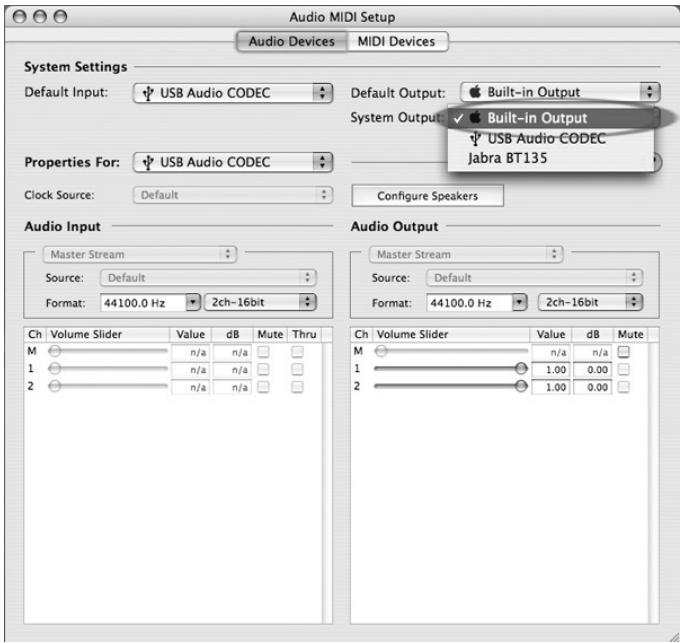Click Audio Output master channel M volume slider
The width and height of the screenshot is (681, 643).
click(451, 351)
